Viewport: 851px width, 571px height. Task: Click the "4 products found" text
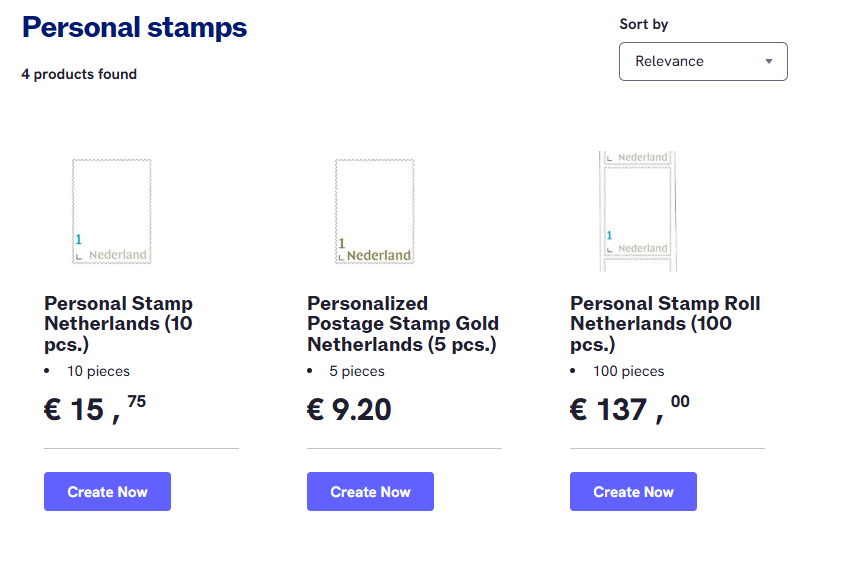79,74
